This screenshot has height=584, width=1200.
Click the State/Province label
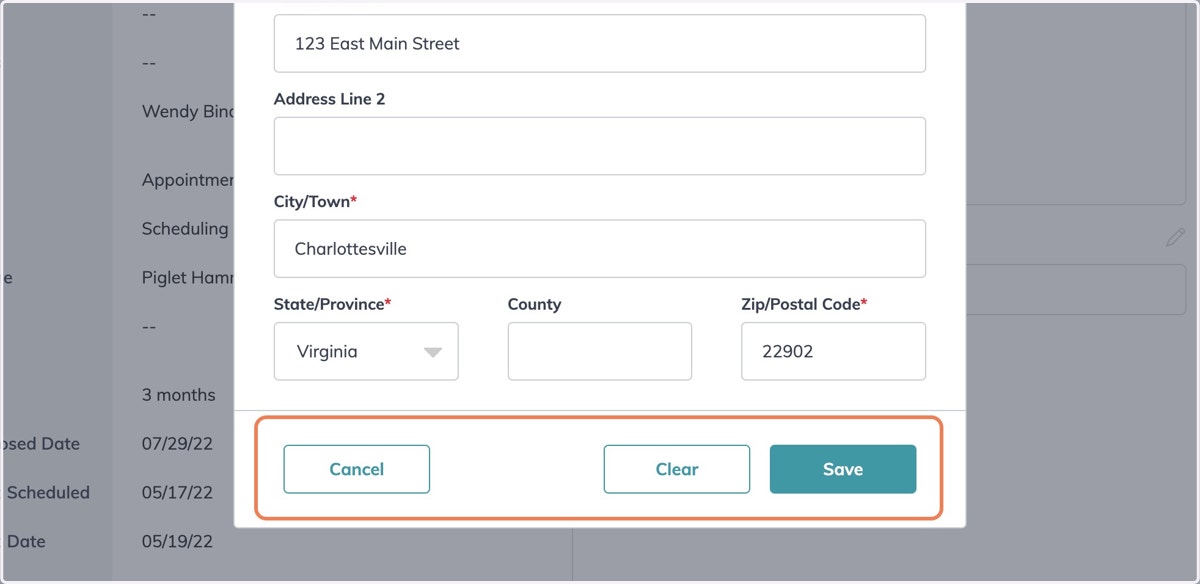pos(332,304)
